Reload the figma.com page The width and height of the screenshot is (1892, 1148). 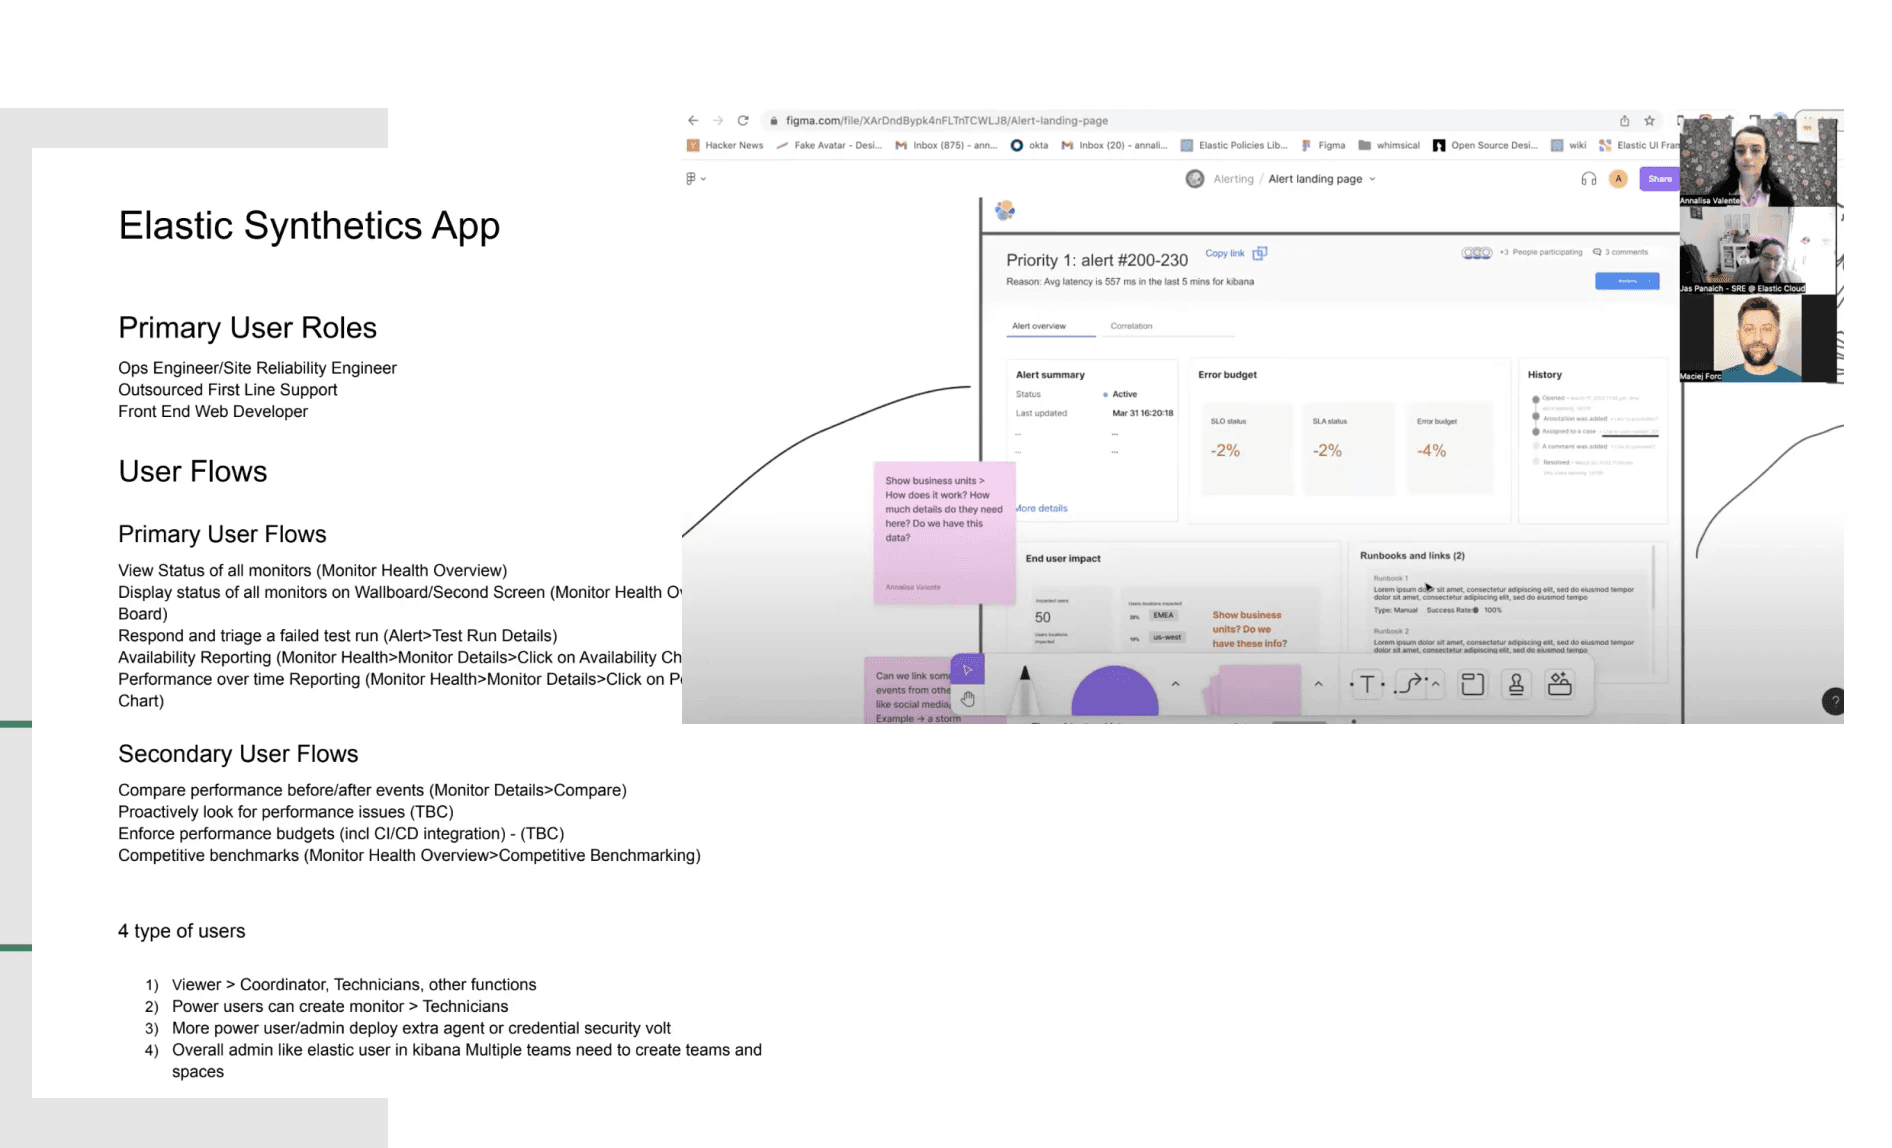(743, 120)
